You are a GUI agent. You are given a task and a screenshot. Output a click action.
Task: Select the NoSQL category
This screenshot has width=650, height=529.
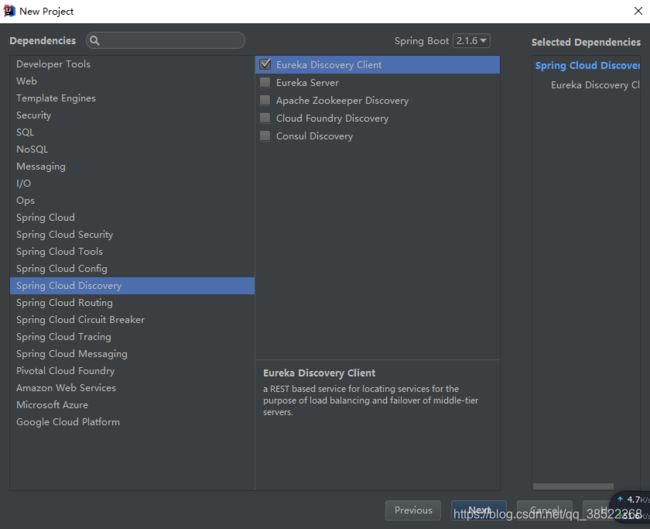(132, 149)
